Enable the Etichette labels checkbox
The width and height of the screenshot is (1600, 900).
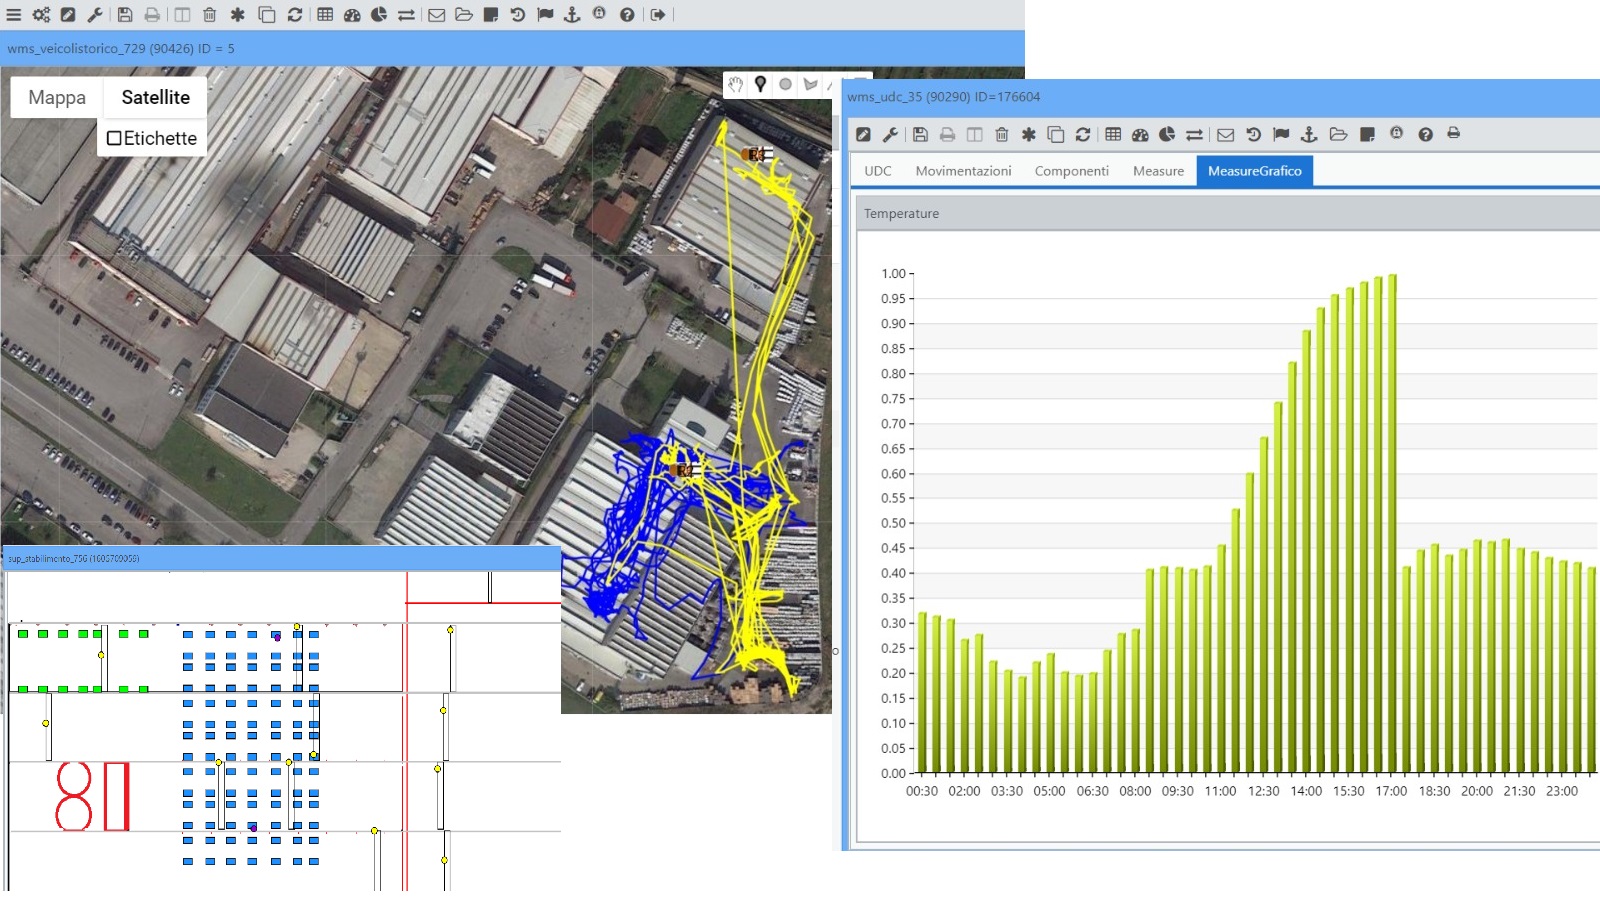[114, 138]
